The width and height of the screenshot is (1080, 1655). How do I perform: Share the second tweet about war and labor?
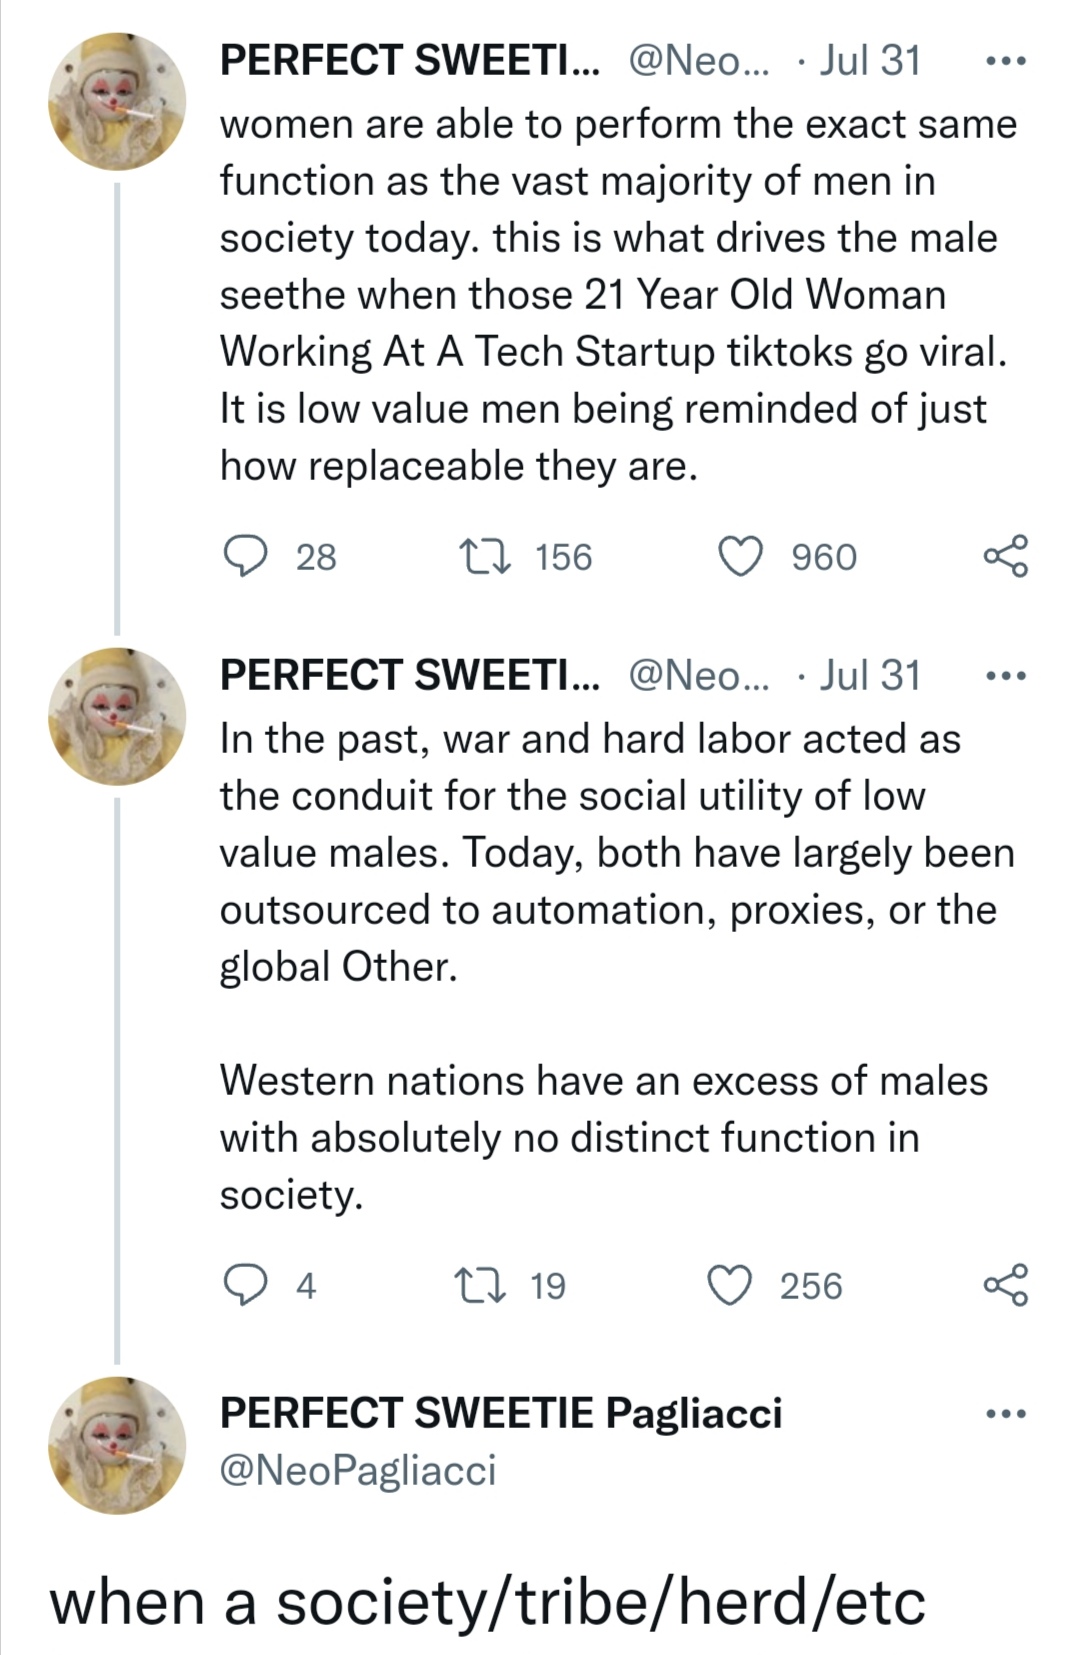pos(1005,1285)
